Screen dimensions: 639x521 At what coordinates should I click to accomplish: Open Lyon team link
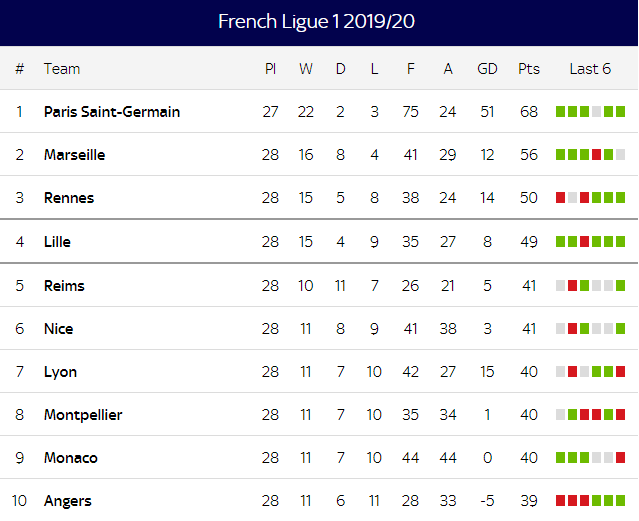click(x=60, y=372)
